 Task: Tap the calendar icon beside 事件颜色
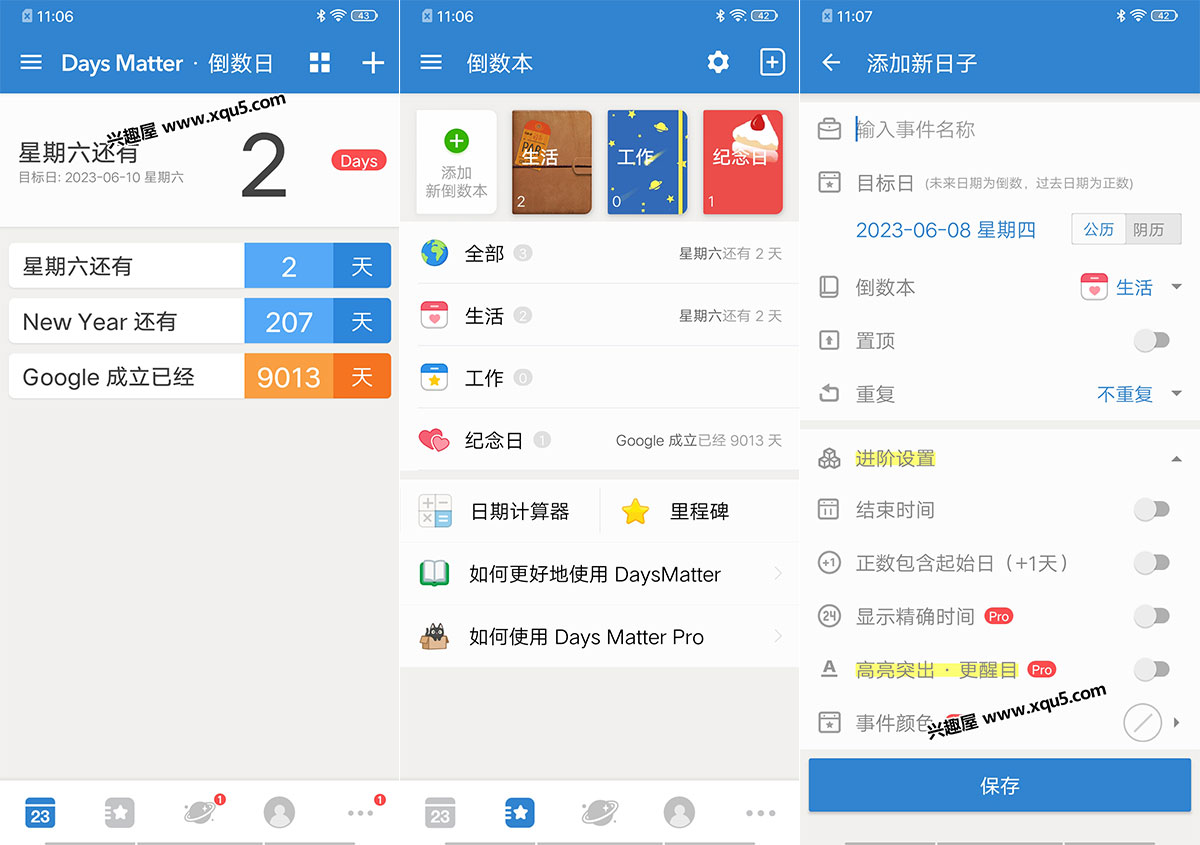point(829,722)
